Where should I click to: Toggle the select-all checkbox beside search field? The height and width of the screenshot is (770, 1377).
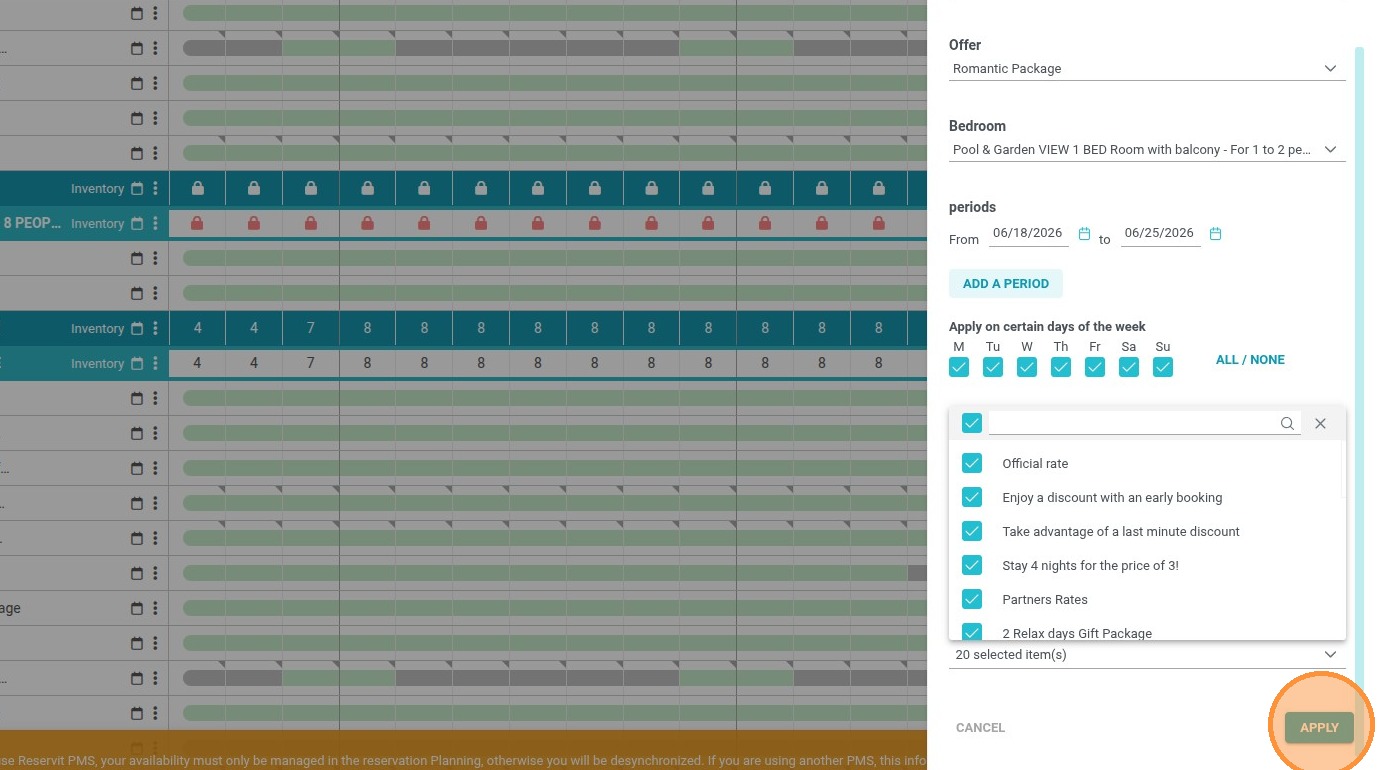point(972,423)
